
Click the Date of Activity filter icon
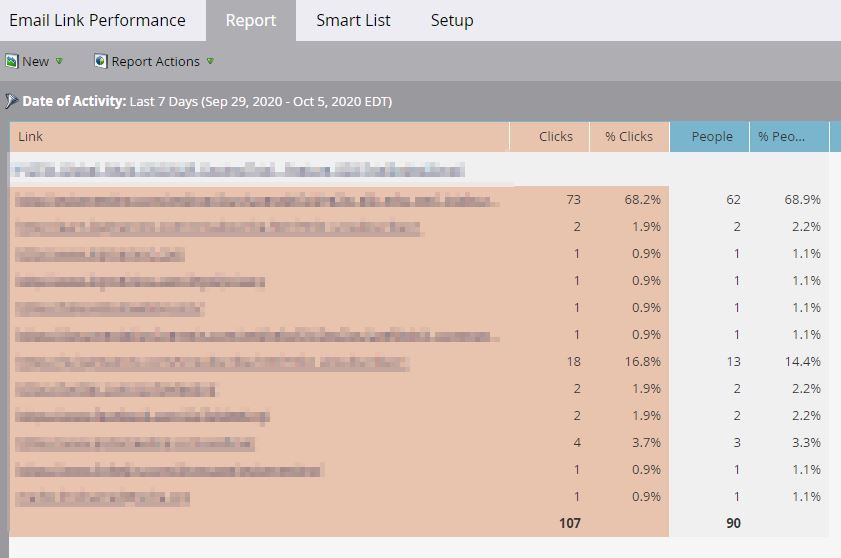(x=11, y=101)
